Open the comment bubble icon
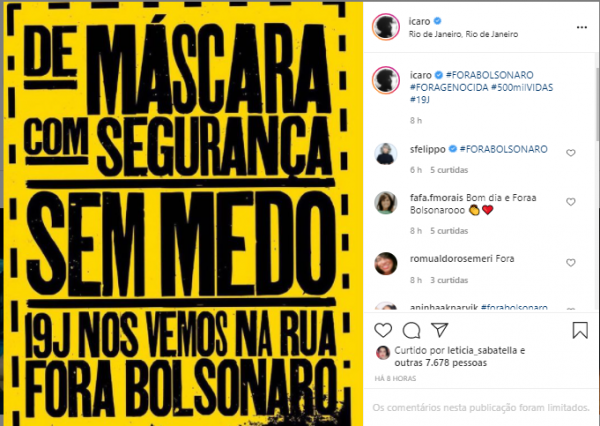This screenshot has height=426, width=600. coord(412,330)
